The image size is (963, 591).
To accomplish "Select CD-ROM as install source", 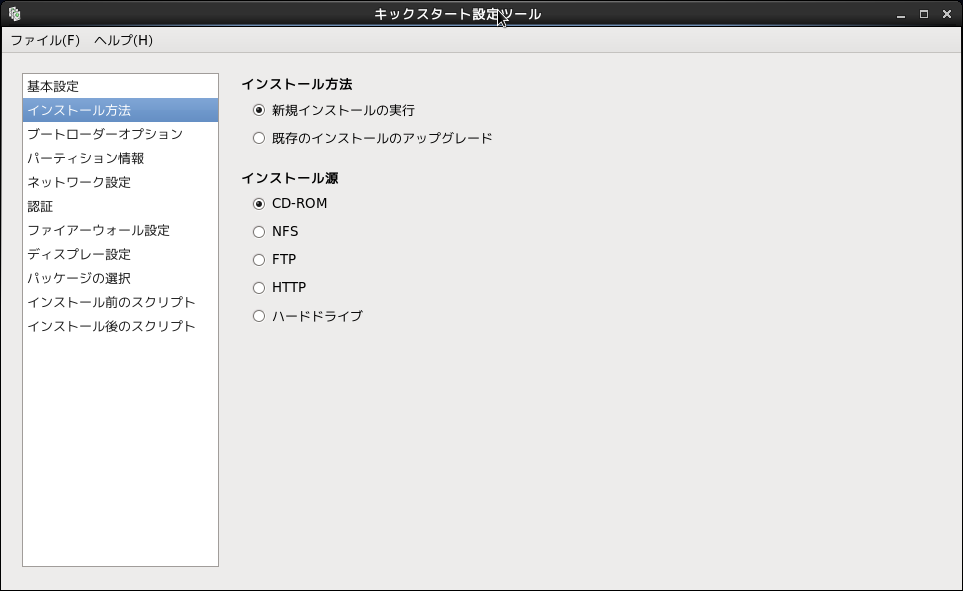I will click(x=259, y=203).
